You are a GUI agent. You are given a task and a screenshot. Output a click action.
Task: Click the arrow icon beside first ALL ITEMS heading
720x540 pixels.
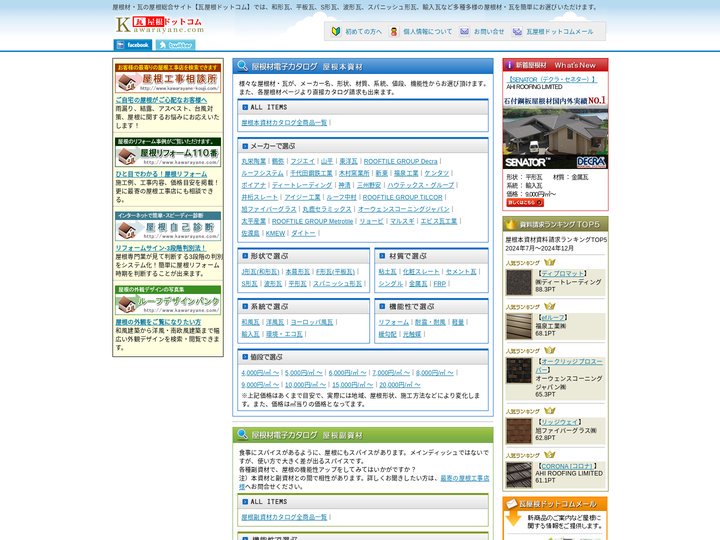coord(245,107)
